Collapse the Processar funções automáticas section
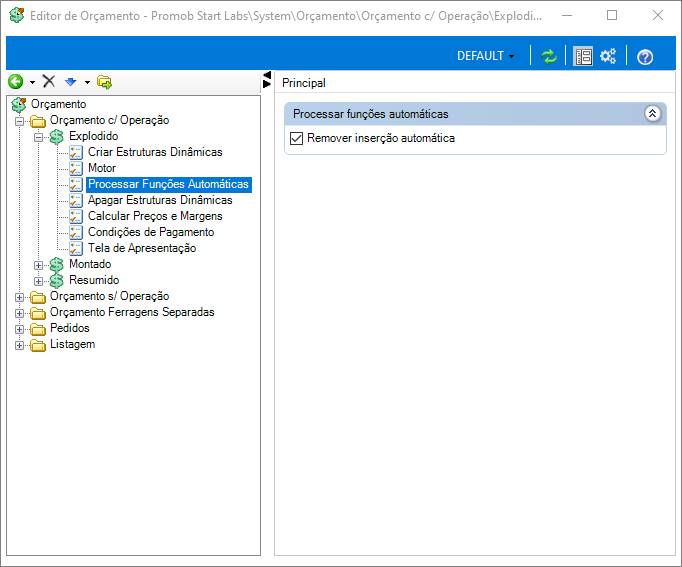This screenshot has height=567, width=682. [652, 114]
